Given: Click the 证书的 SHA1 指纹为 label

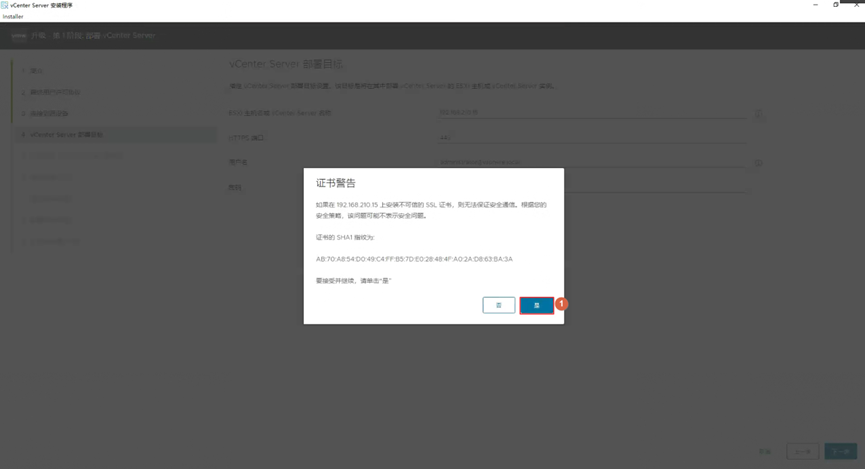Looking at the screenshot, I should coord(345,237).
